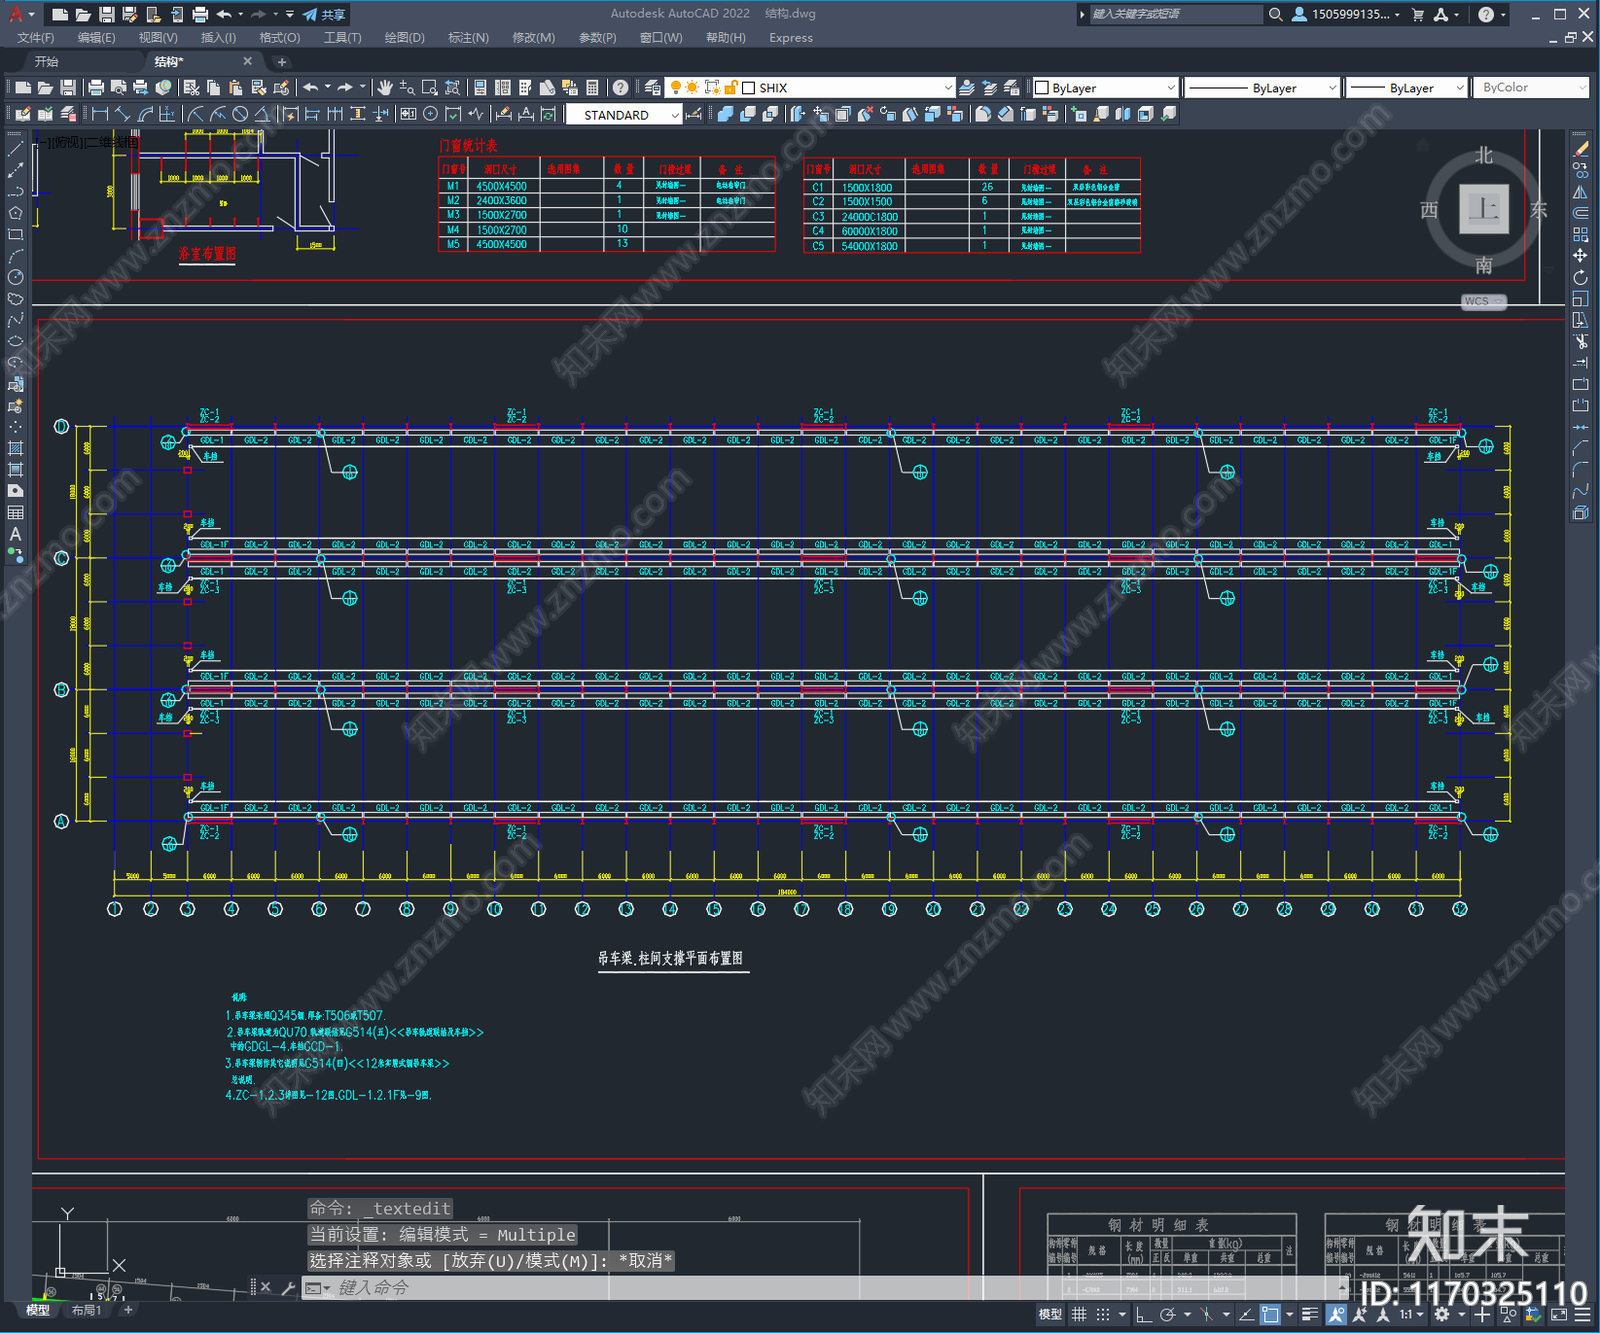Toggle drawing grid display in status bar

click(1079, 1314)
